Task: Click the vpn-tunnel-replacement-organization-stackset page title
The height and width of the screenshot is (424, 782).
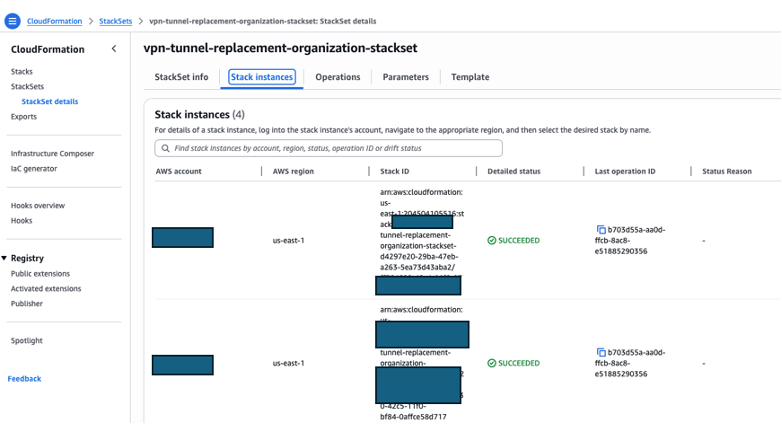Action: [280, 48]
